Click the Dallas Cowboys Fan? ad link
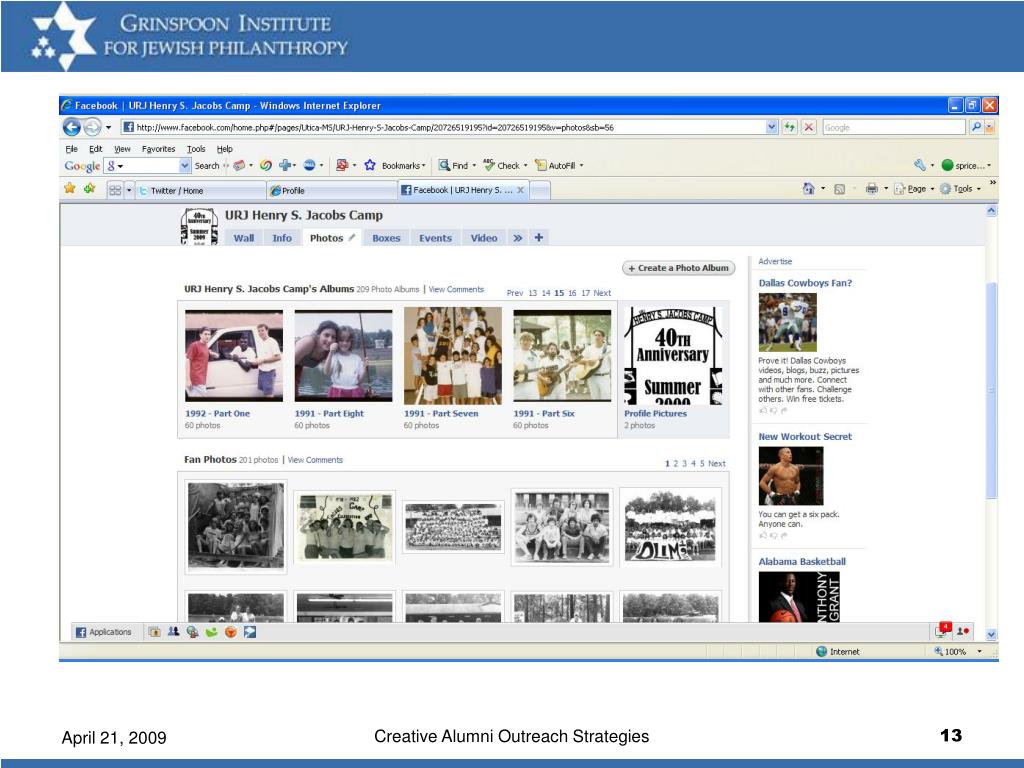Image resolution: width=1024 pixels, height=768 pixels. coord(805,283)
